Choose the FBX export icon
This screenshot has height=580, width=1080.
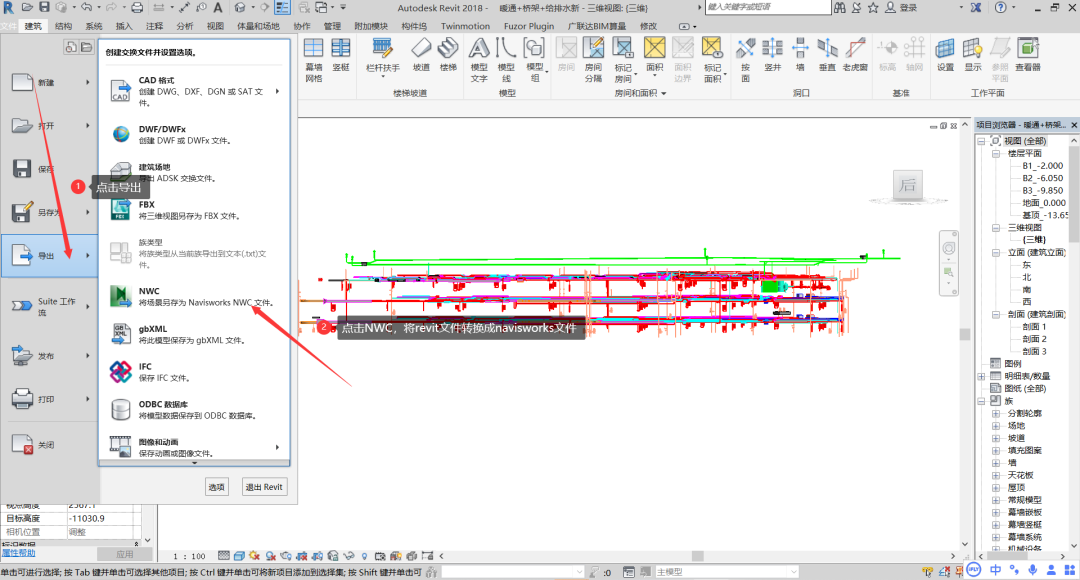(121, 209)
